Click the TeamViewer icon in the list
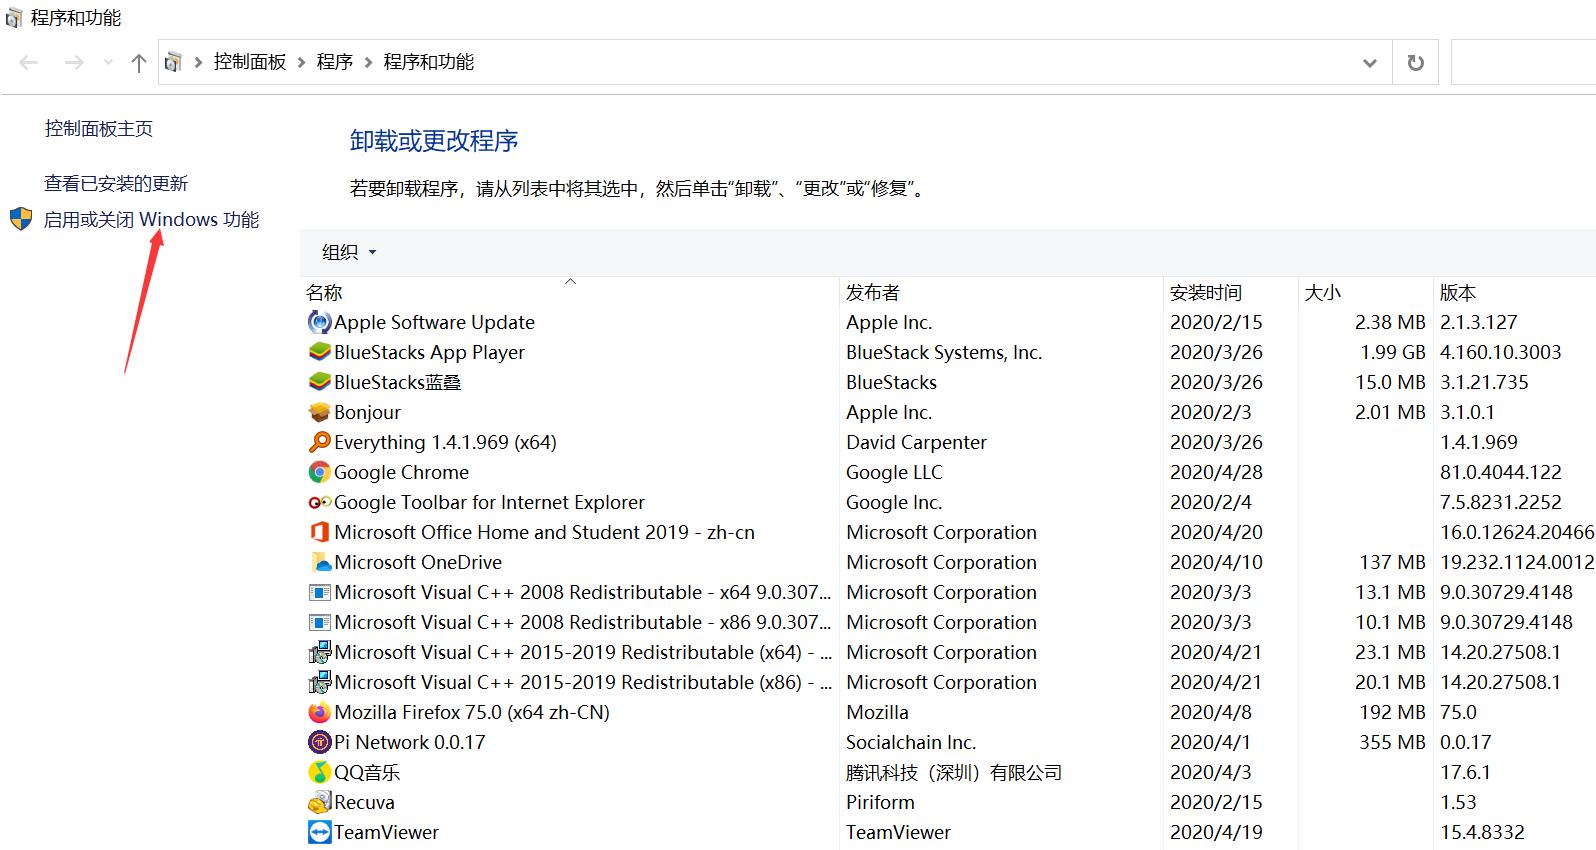1596x850 pixels. (x=319, y=832)
